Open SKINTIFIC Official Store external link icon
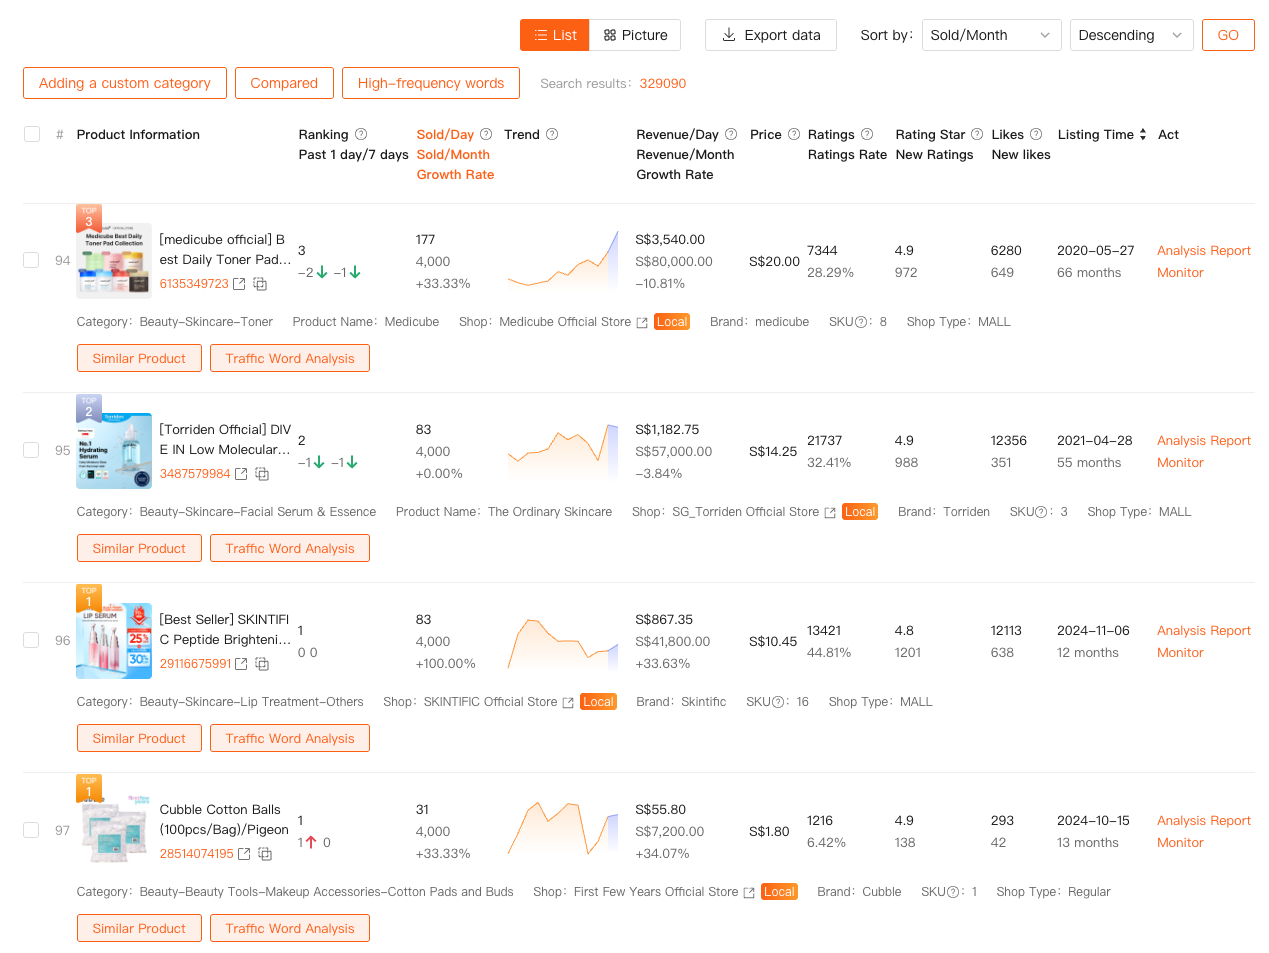This screenshot has height=953, width=1269. pos(568,703)
